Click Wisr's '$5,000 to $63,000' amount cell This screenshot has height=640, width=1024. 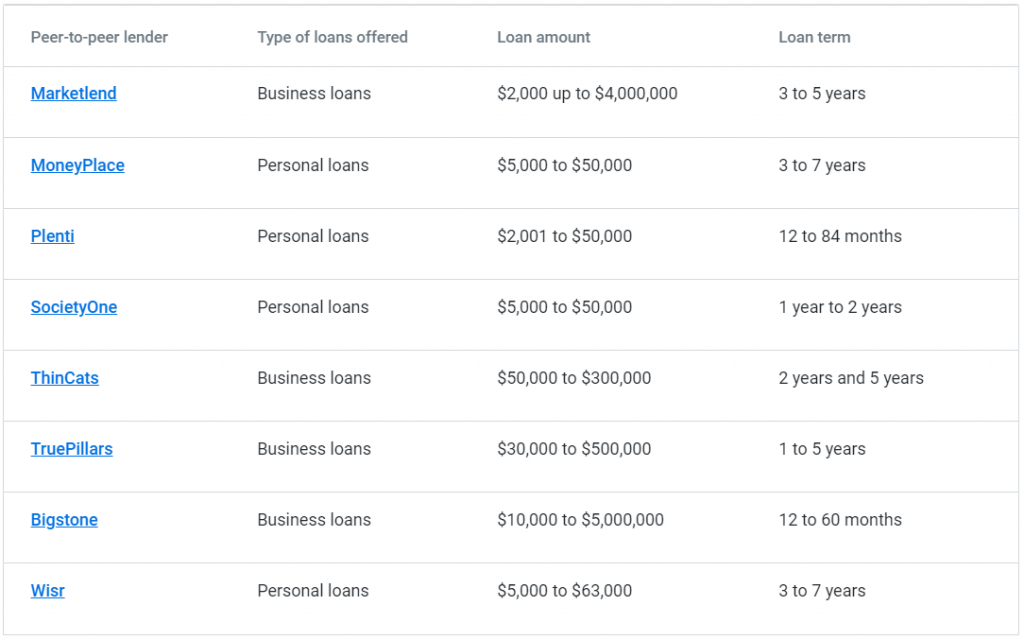click(564, 592)
